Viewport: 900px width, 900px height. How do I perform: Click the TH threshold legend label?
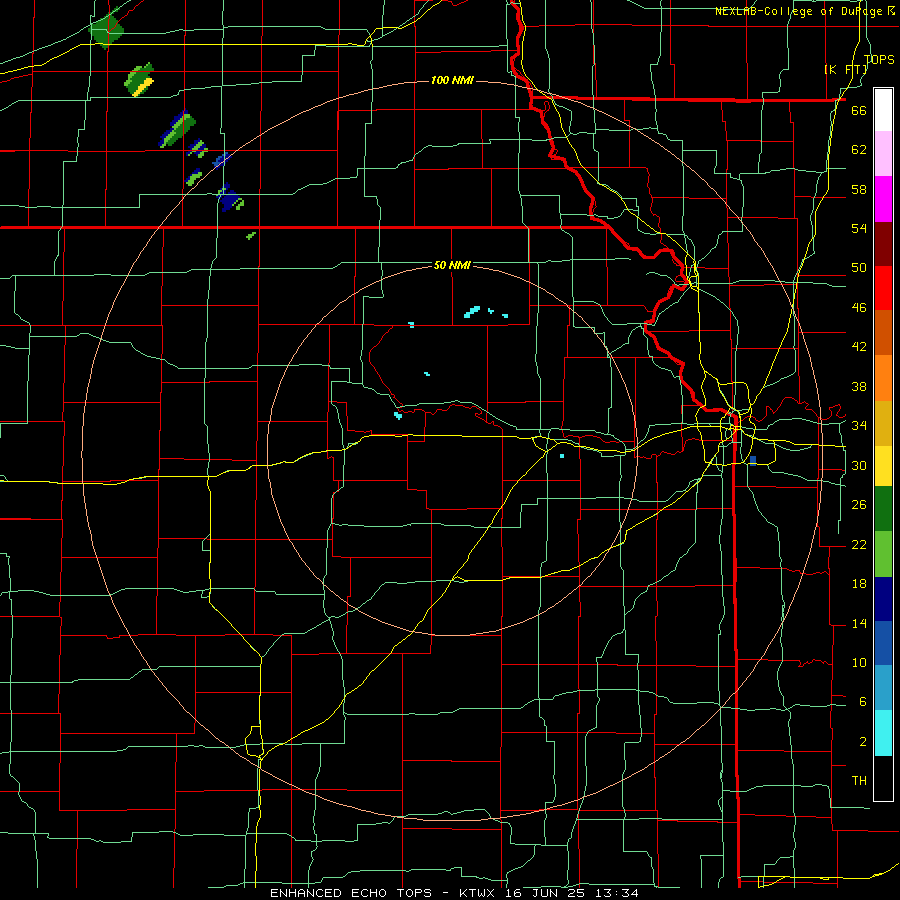coord(859,781)
